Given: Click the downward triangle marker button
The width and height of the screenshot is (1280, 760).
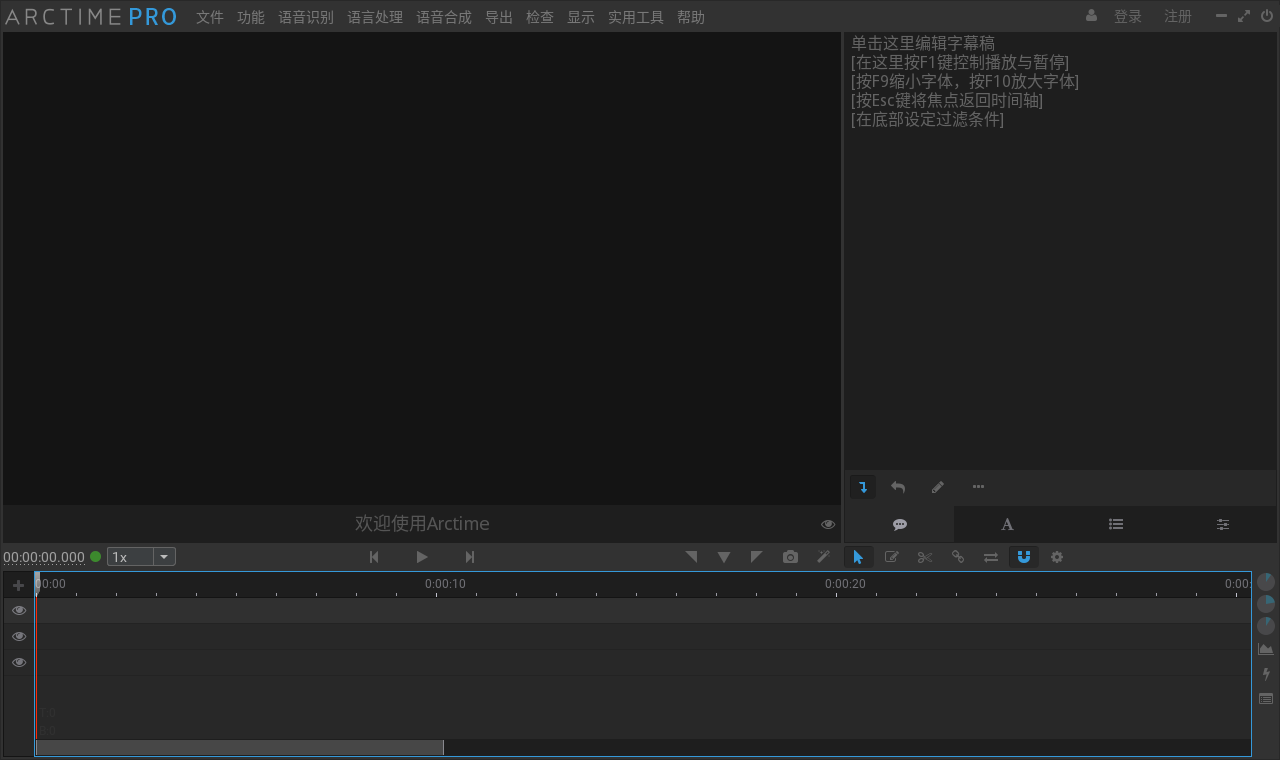Looking at the screenshot, I should pos(724,557).
